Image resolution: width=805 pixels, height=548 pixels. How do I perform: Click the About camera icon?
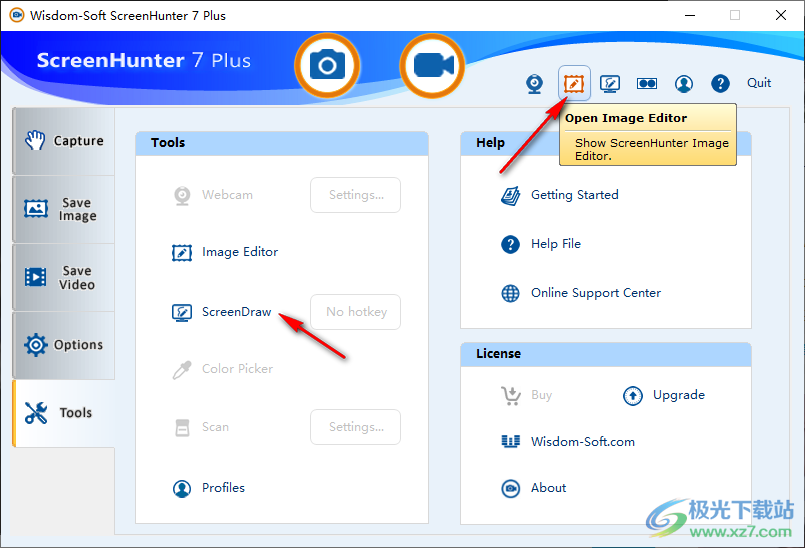pyautogui.click(x=510, y=488)
